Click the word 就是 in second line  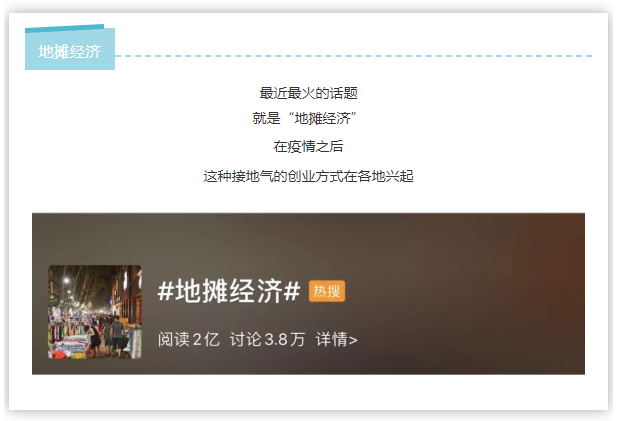pyautogui.click(x=266, y=118)
